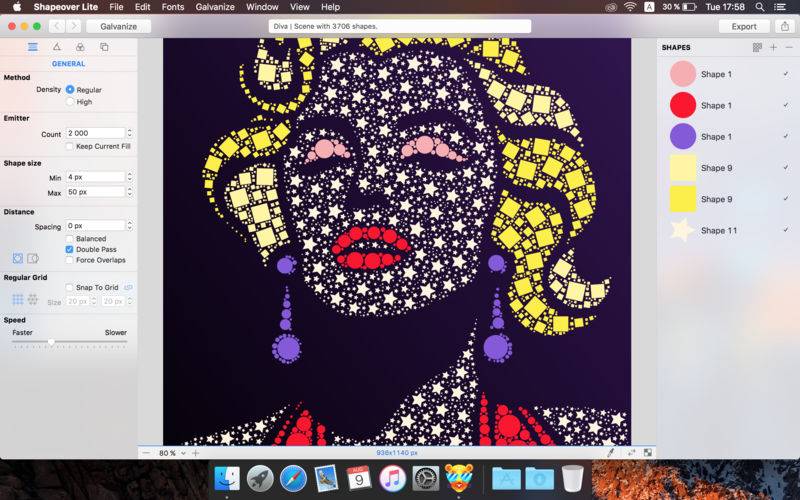
Task: Click the Count input field showing 2 000
Action: [95, 133]
